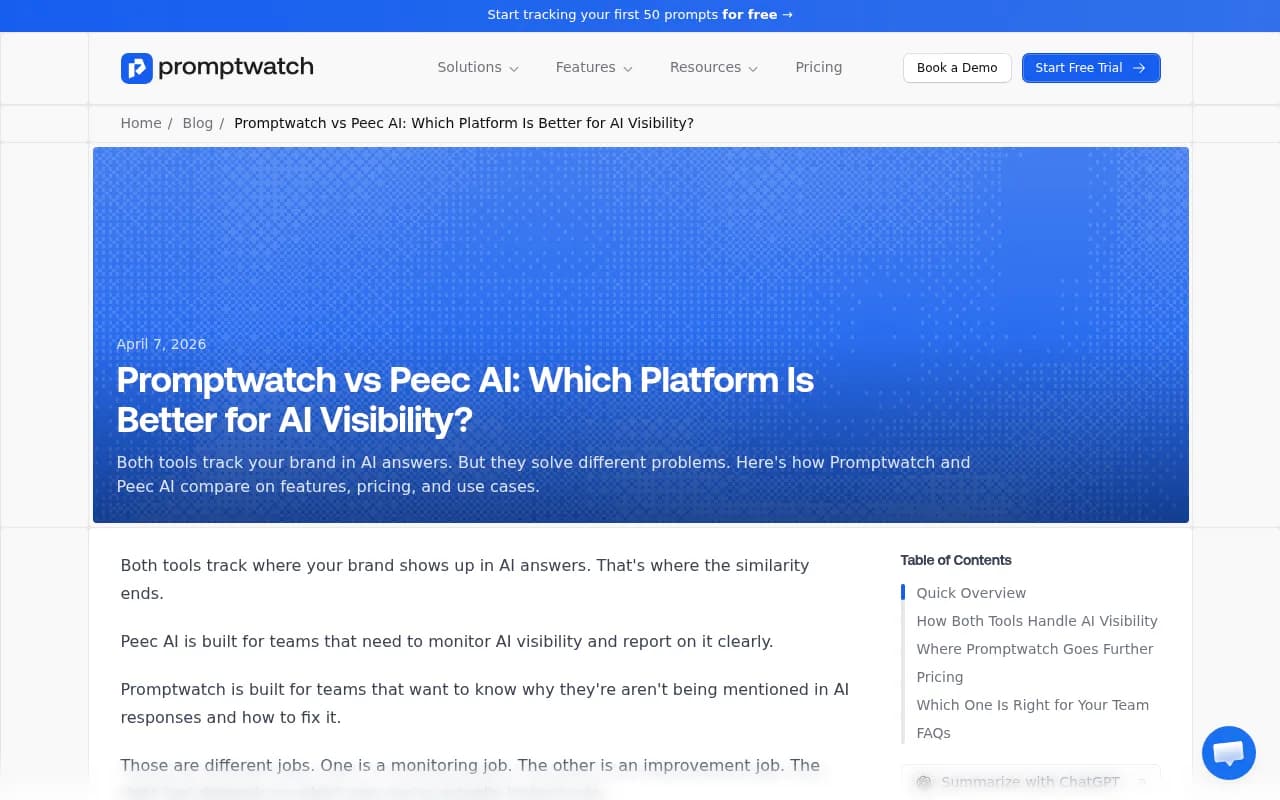This screenshot has height=800, width=1280.
Task: Click the arrow icon in Start Free Trial
Action: click(1139, 68)
